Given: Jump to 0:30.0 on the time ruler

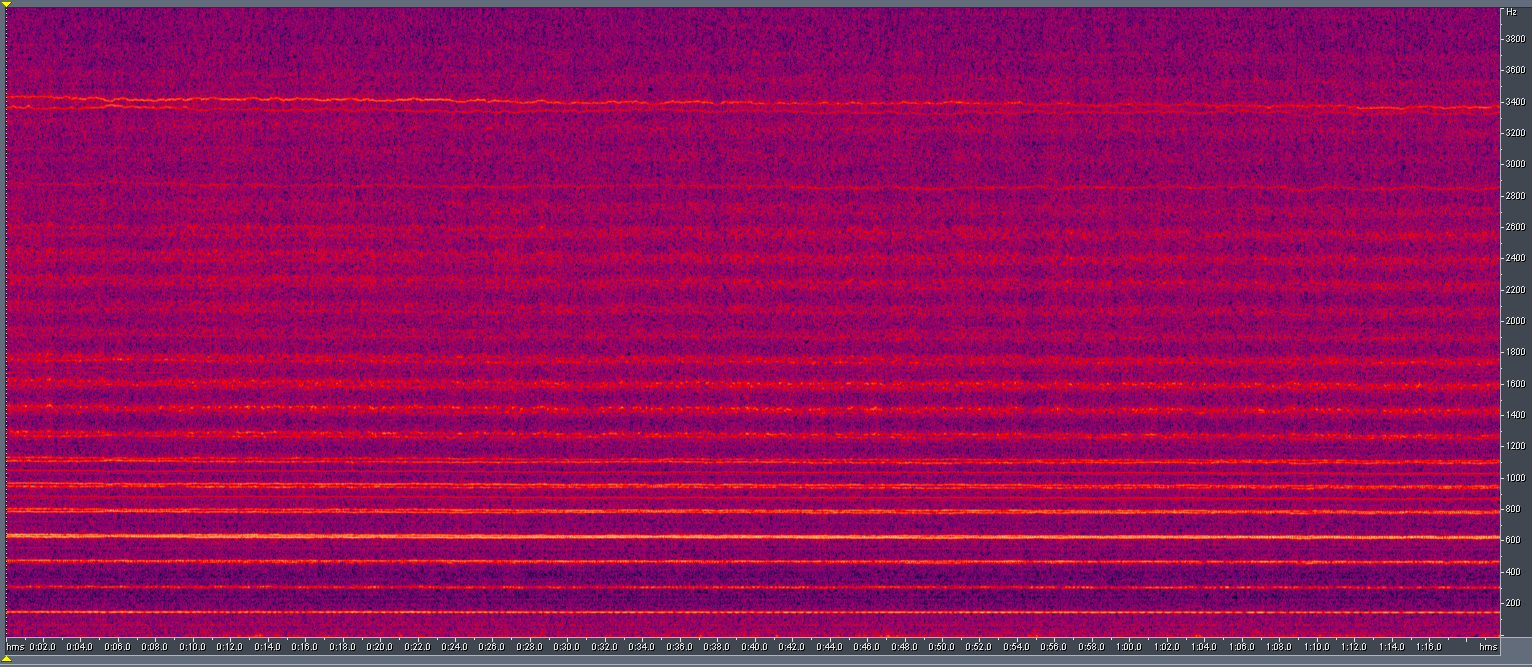Looking at the screenshot, I should coord(567,647).
